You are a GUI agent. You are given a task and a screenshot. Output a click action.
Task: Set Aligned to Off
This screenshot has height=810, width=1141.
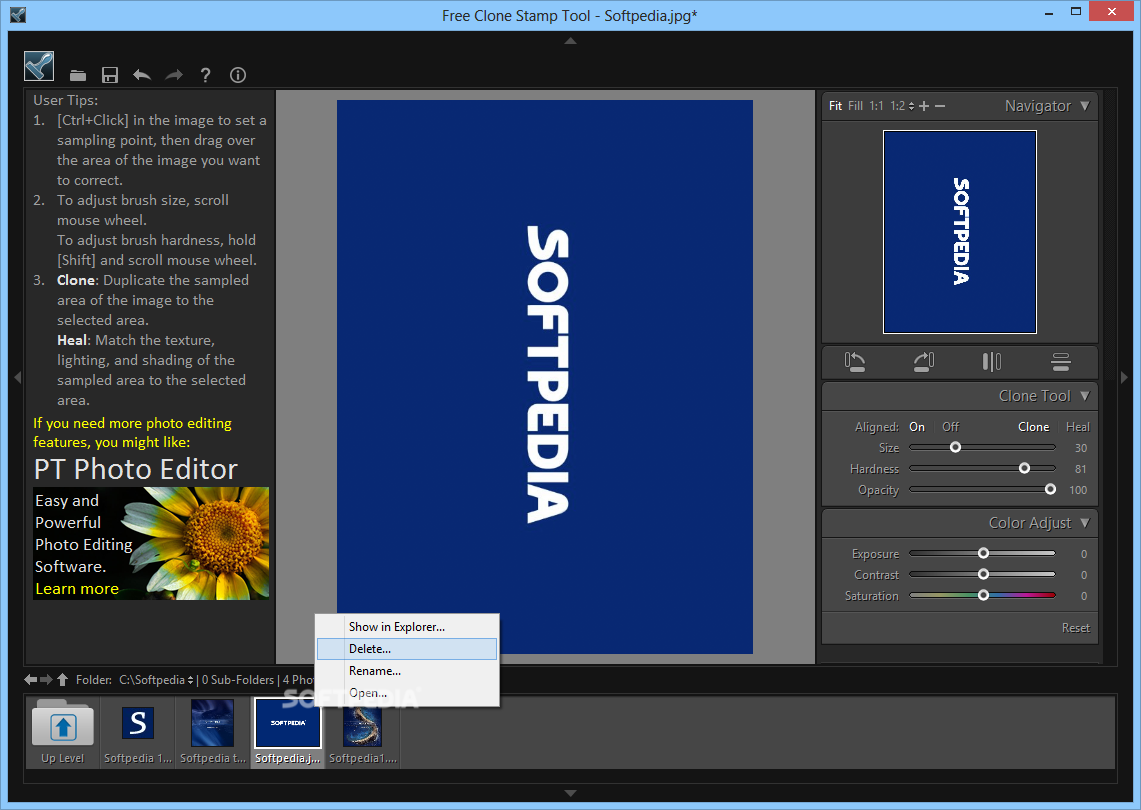pyautogui.click(x=950, y=427)
